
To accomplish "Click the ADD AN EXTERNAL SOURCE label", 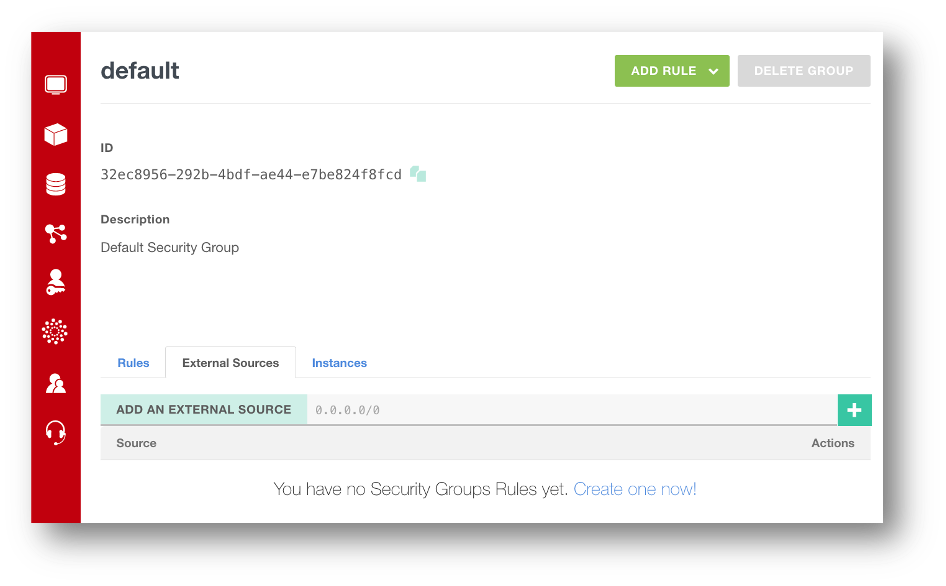I will pyautogui.click(x=203, y=409).
